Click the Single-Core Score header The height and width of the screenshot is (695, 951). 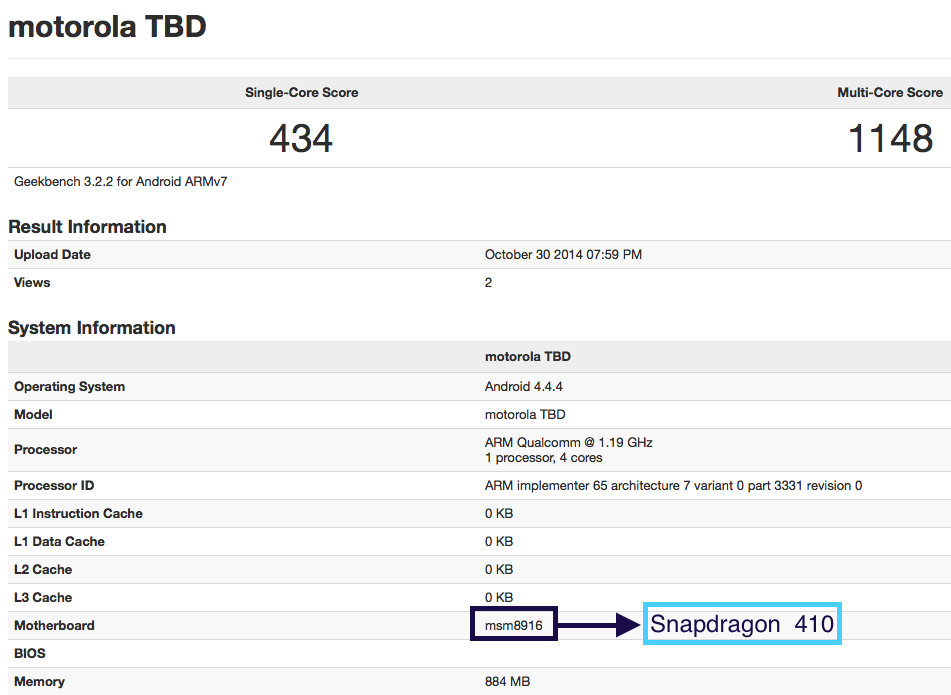tap(301, 93)
